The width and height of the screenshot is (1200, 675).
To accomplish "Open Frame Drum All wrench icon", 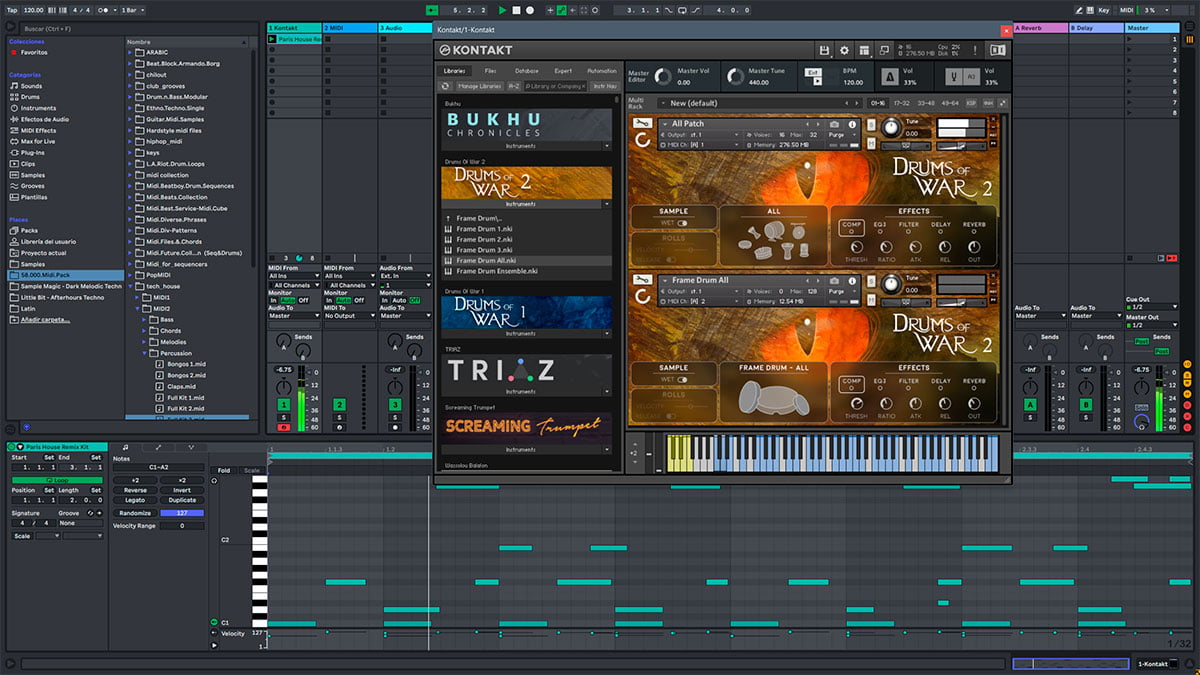I will (642, 280).
